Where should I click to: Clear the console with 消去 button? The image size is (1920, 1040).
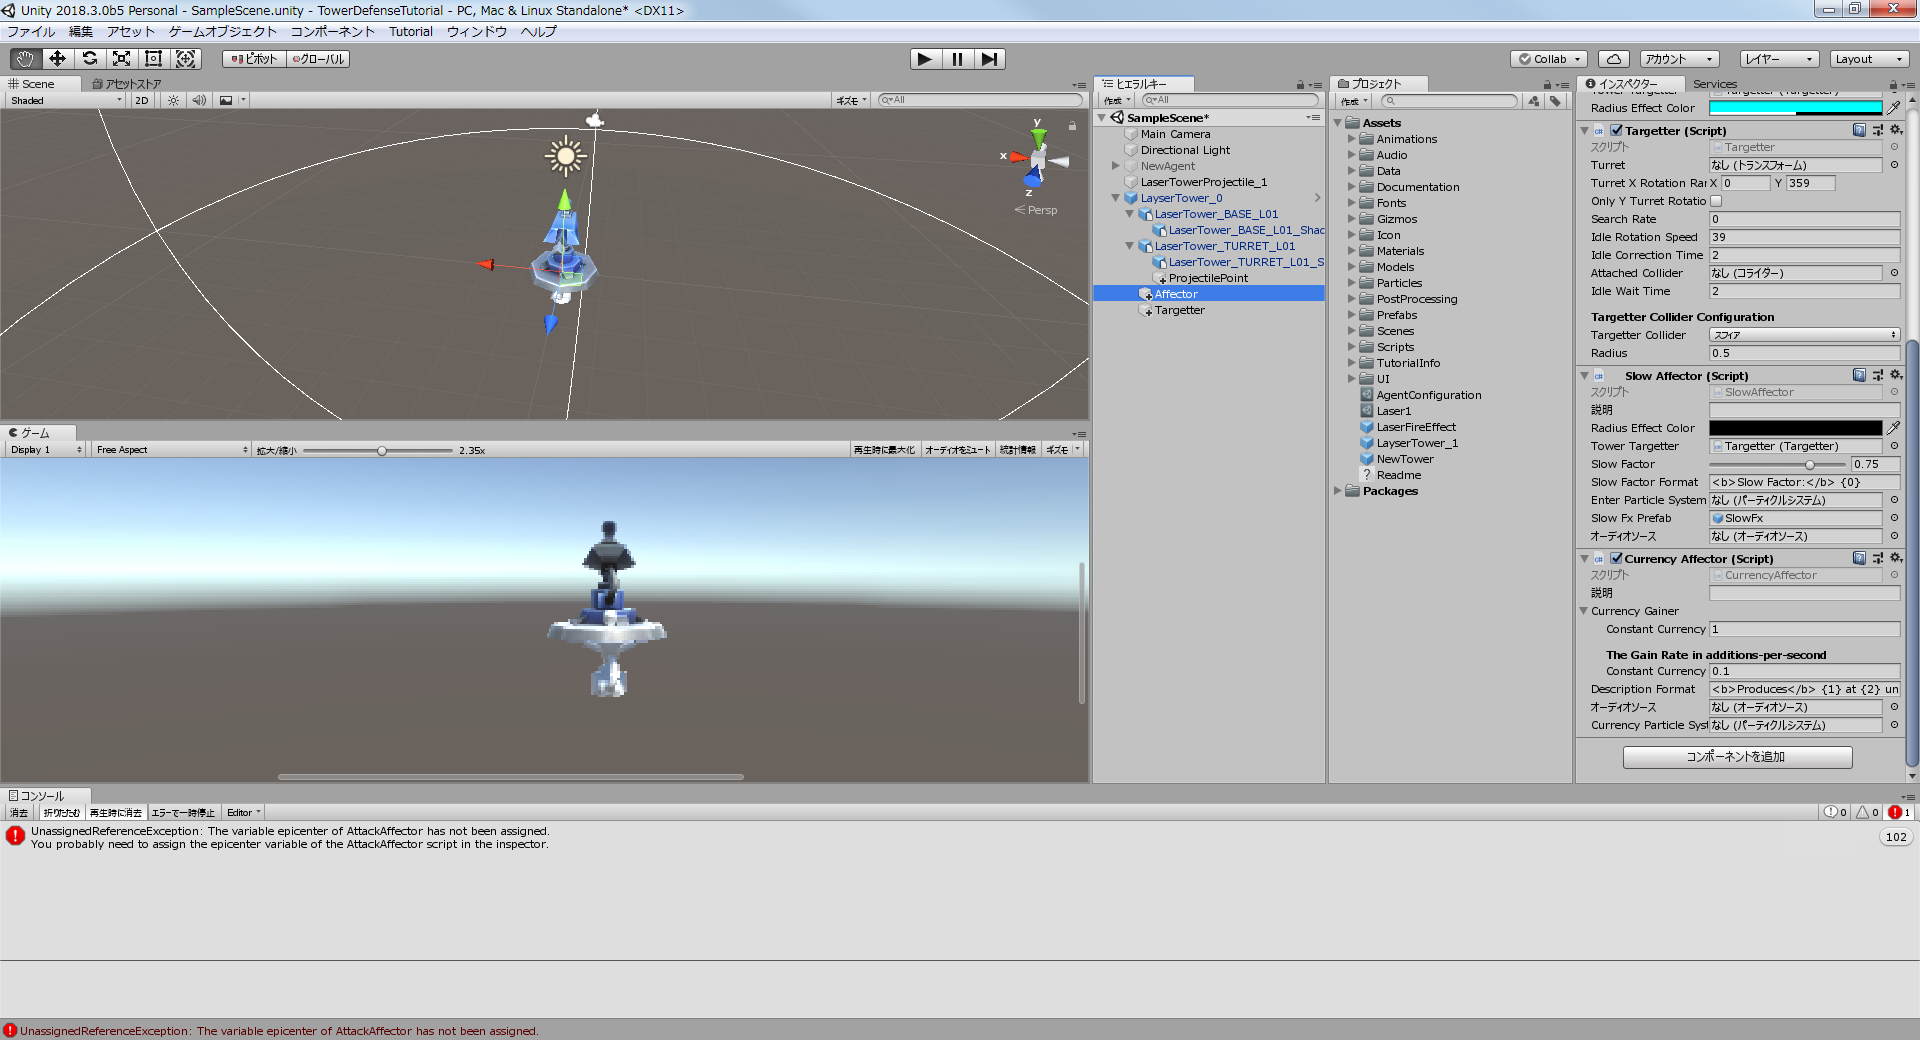pos(19,813)
